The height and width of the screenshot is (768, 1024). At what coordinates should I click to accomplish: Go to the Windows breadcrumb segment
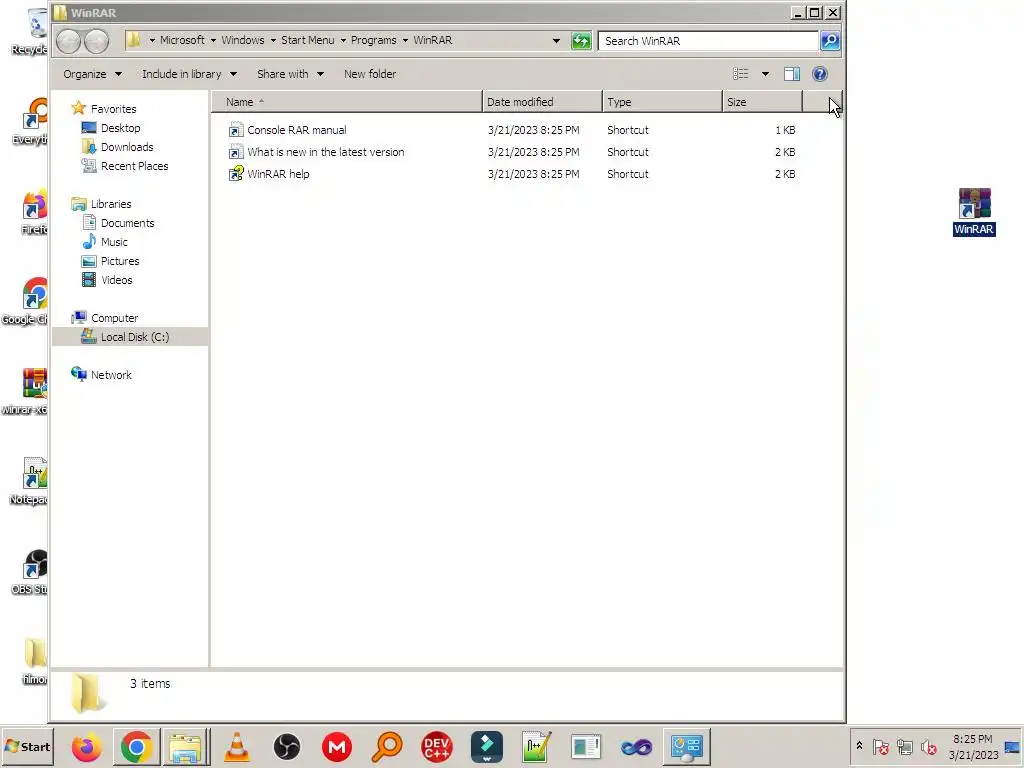point(242,40)
